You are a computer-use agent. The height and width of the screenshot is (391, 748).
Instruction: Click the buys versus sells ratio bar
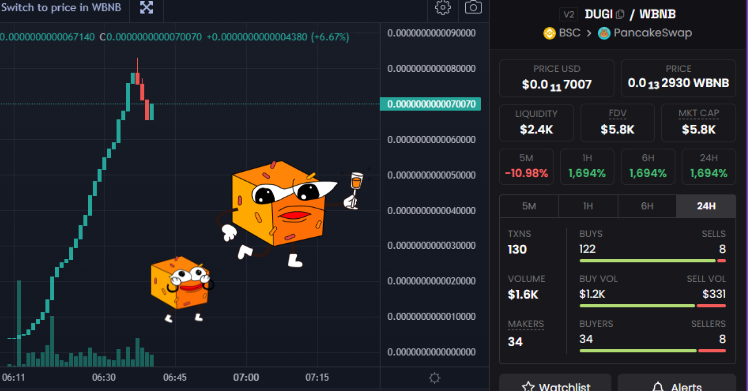(653, 261)
